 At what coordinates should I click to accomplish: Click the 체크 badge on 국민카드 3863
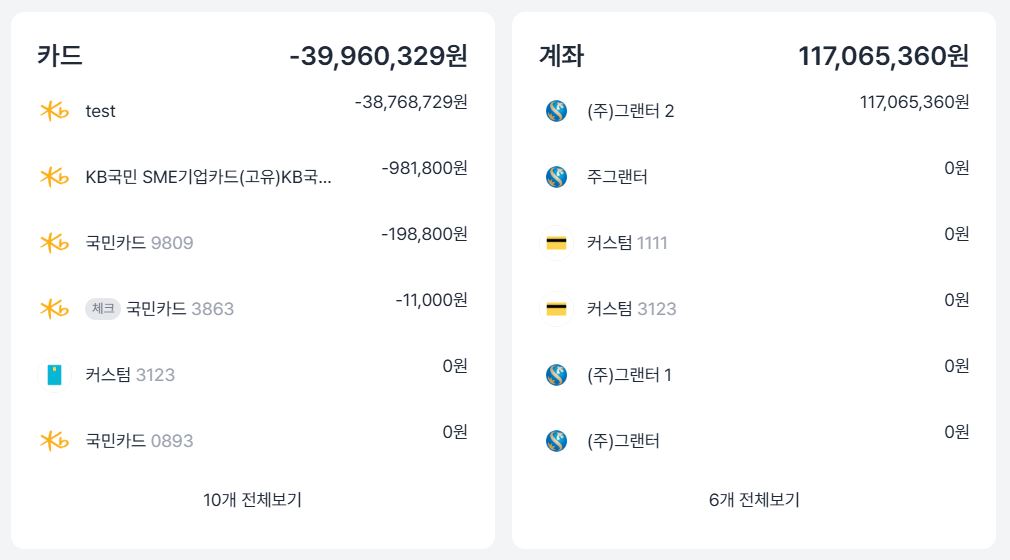[102, 309]
